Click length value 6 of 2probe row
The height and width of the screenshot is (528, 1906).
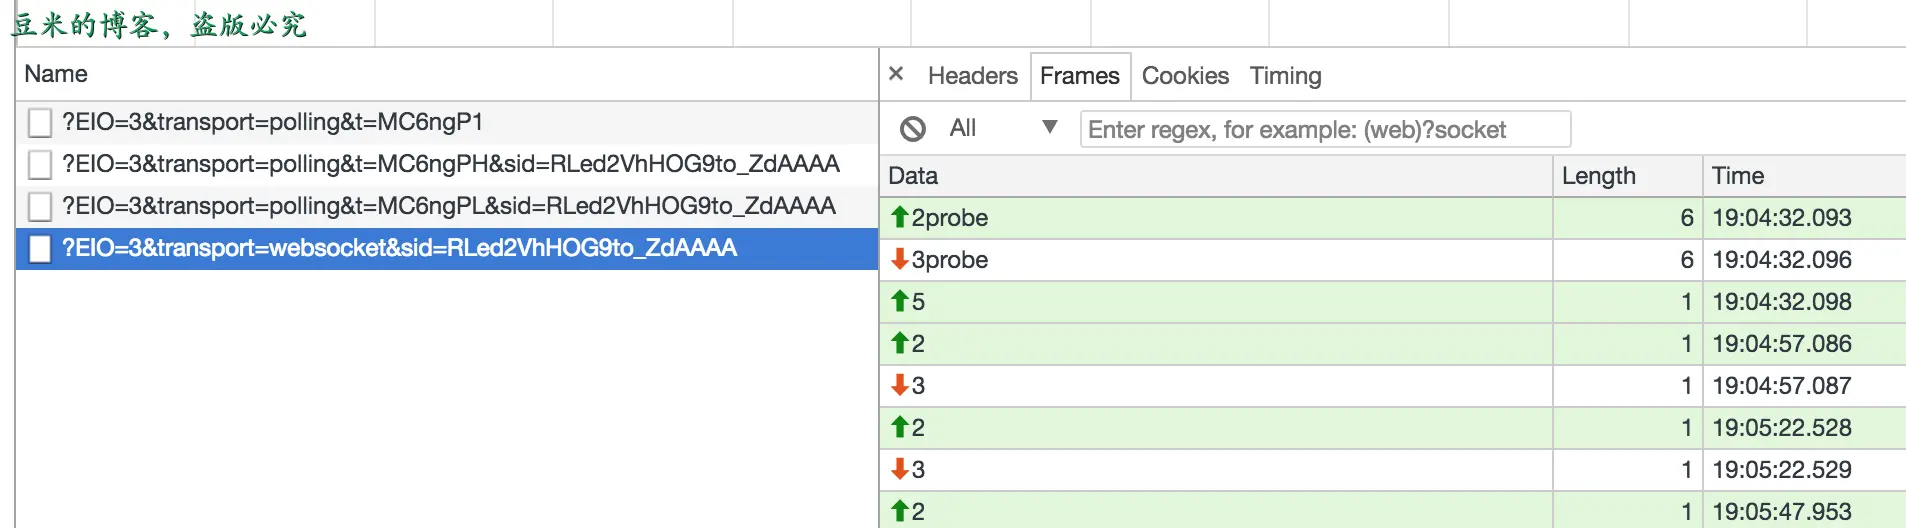tap(1687, 218)
